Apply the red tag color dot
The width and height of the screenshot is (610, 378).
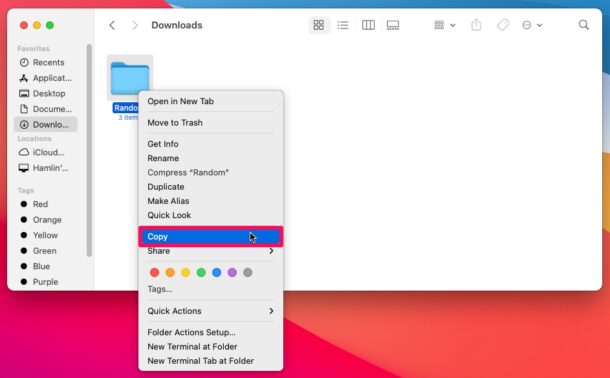[x=154, y=273]
